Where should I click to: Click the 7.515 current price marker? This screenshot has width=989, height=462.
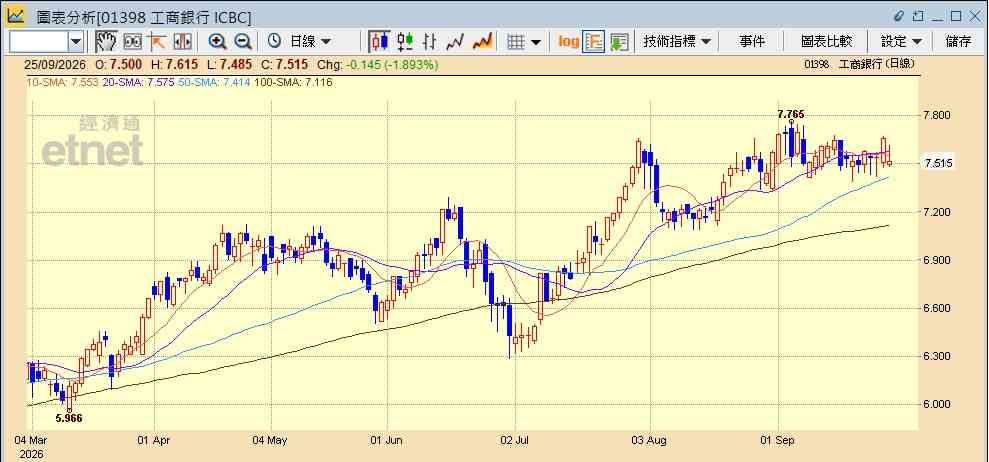pos(938,163)
